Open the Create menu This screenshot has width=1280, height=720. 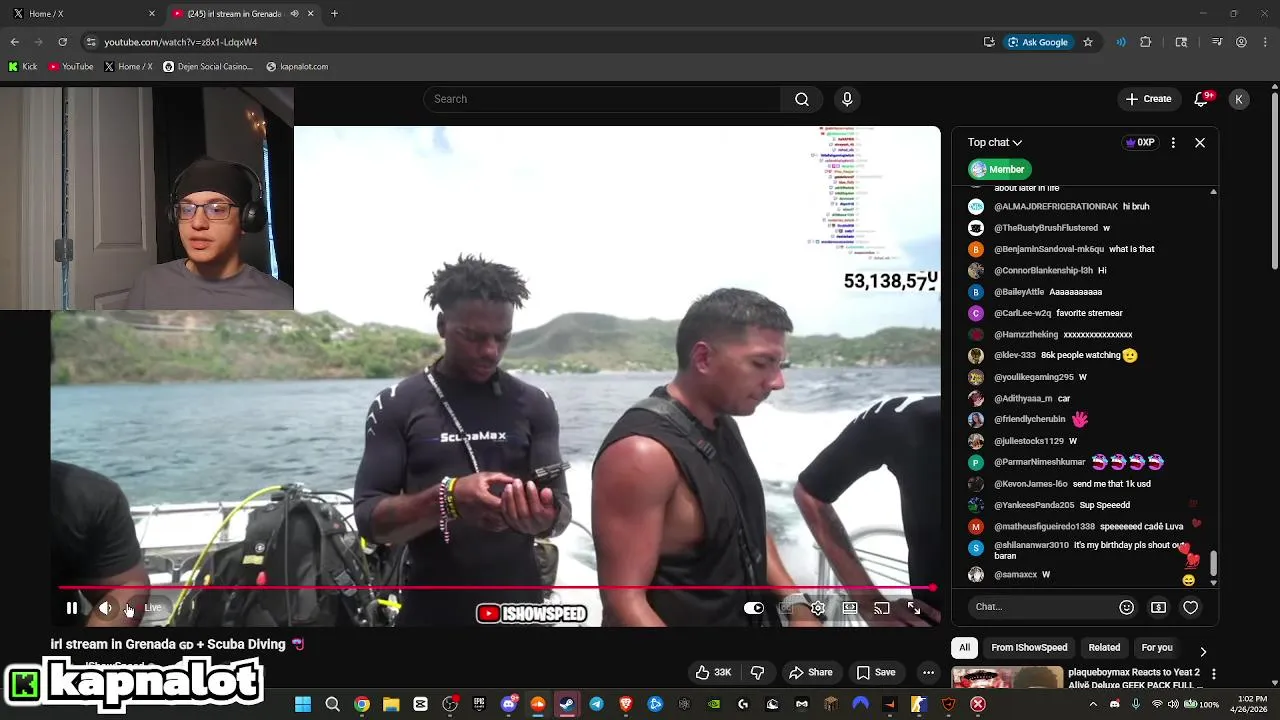[1148, 99]
